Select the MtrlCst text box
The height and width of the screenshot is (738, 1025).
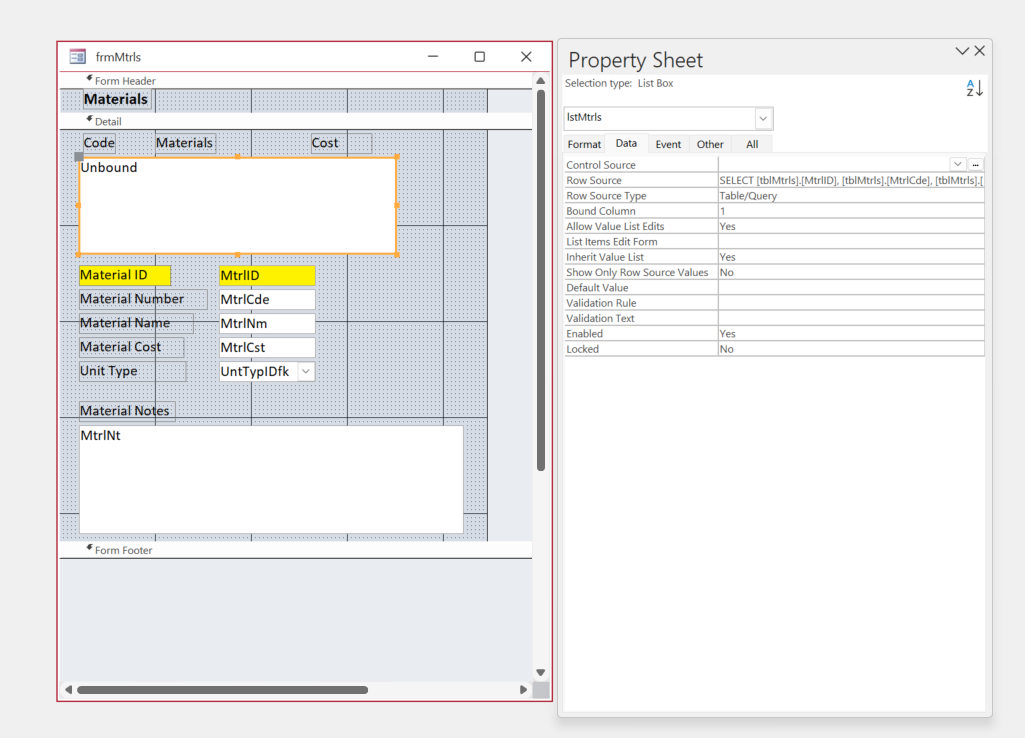click(x=267, y=348)
